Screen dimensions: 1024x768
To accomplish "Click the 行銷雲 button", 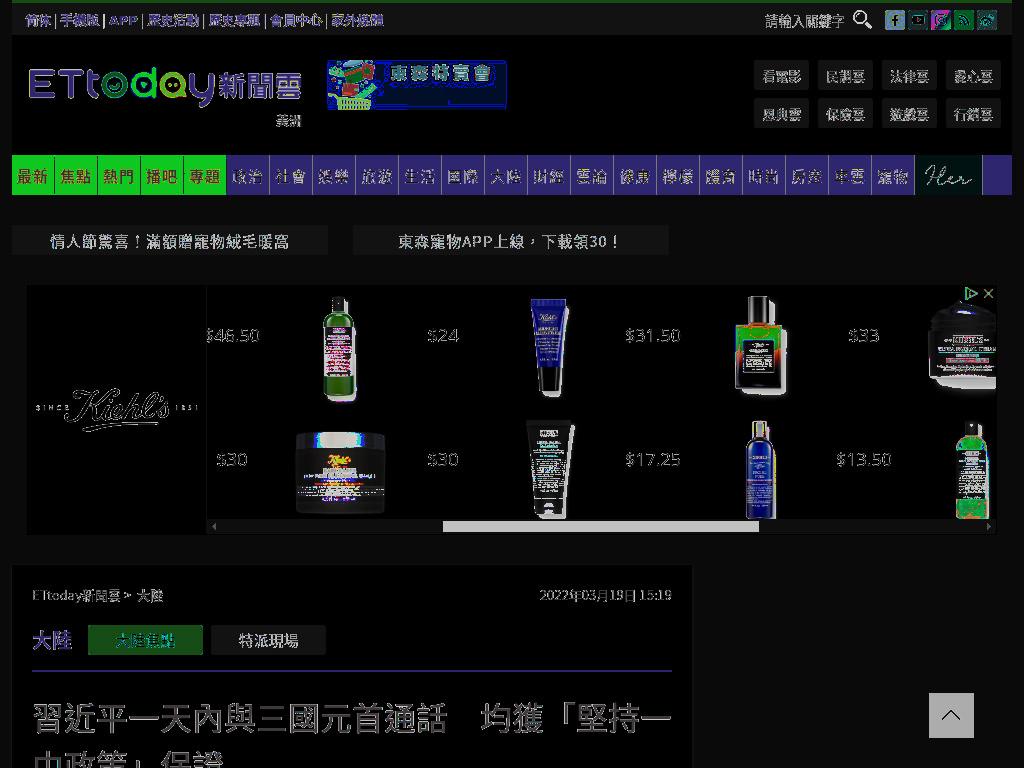I will [x=973, y=114].
